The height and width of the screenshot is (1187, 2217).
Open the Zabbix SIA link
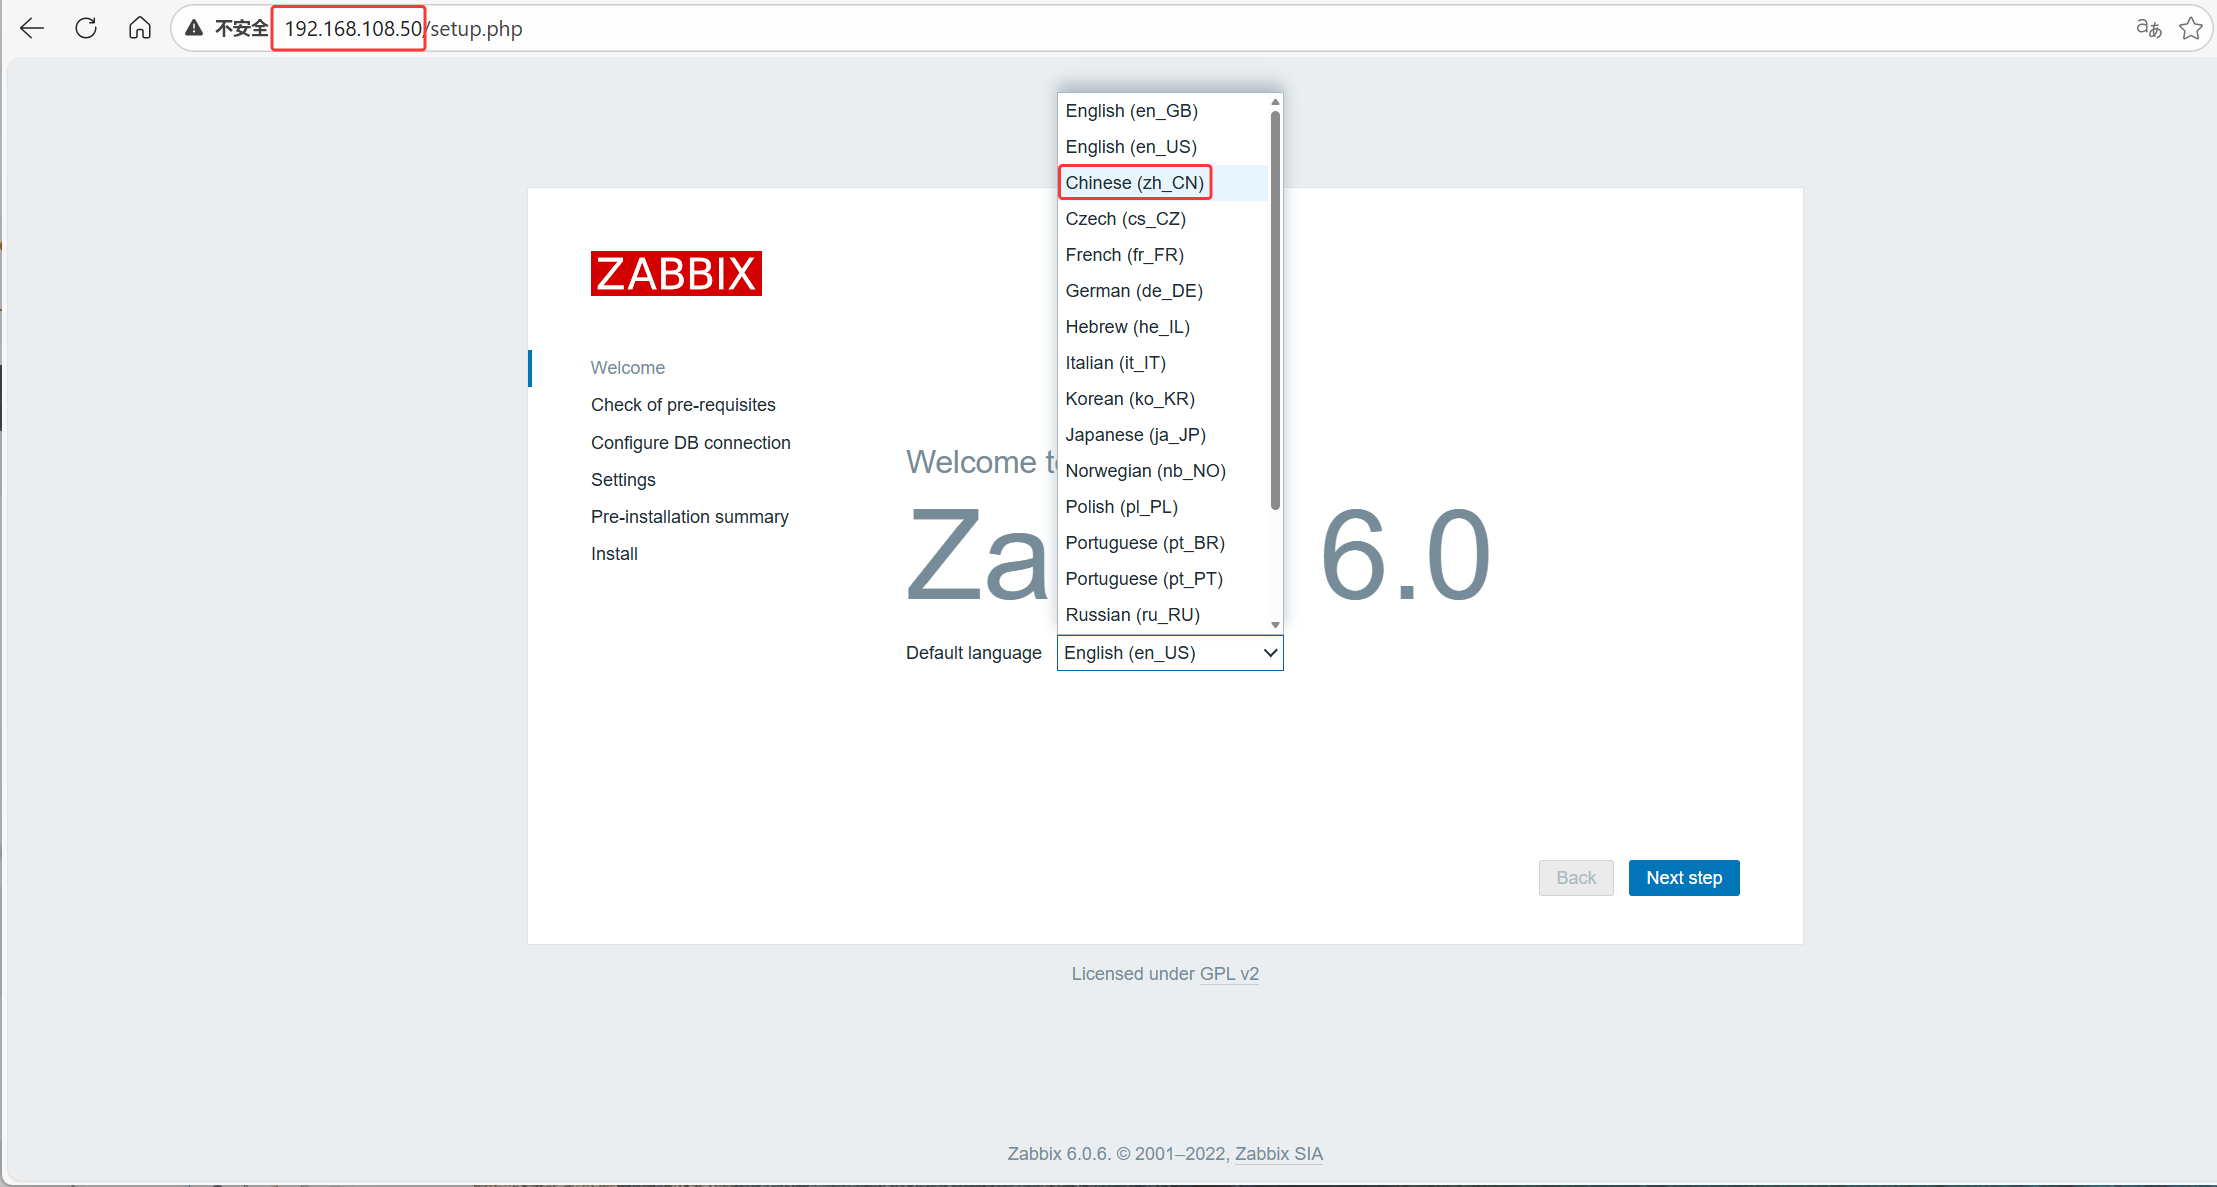point(1279,1154)
